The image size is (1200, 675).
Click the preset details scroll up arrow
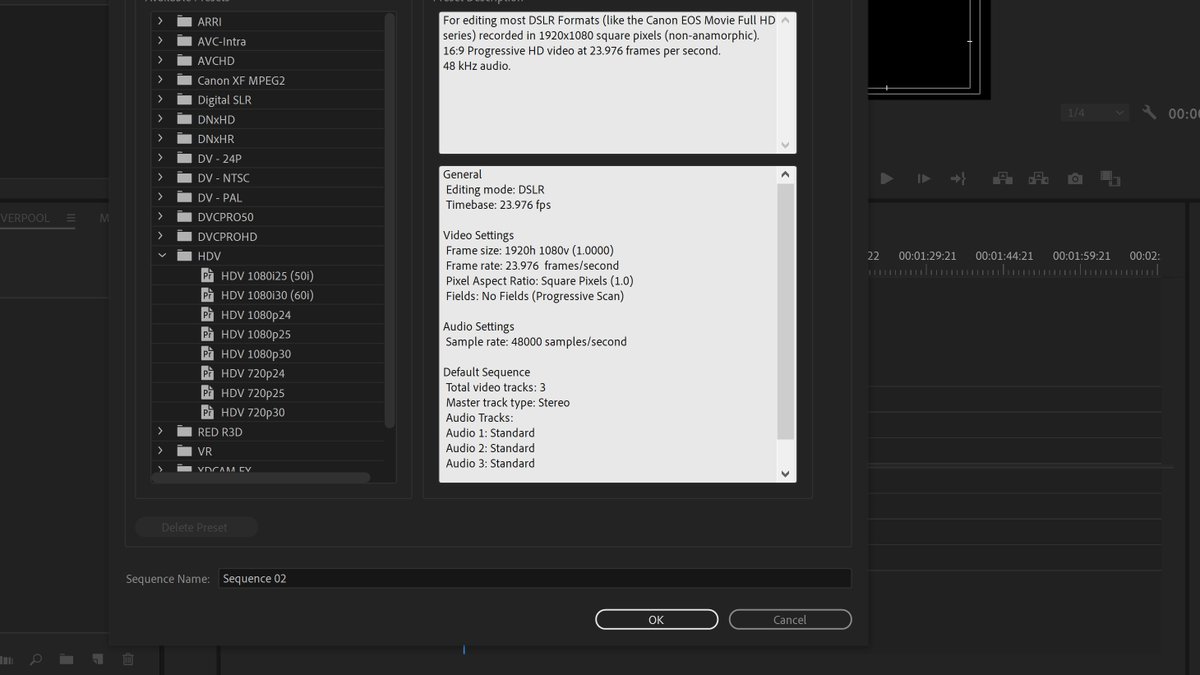(x=785, y=175)
